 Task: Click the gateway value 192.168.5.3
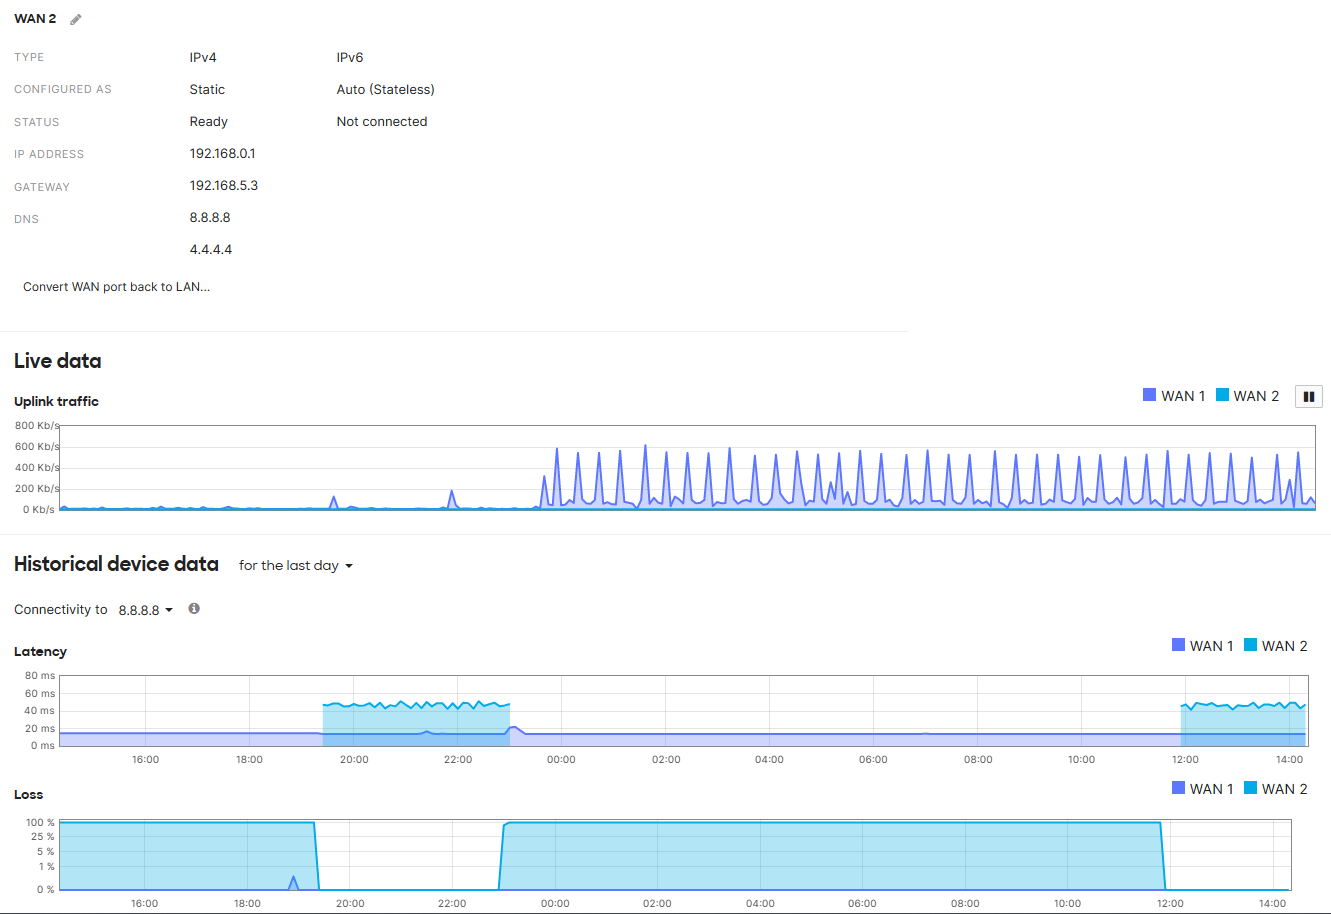pos(224,185)
